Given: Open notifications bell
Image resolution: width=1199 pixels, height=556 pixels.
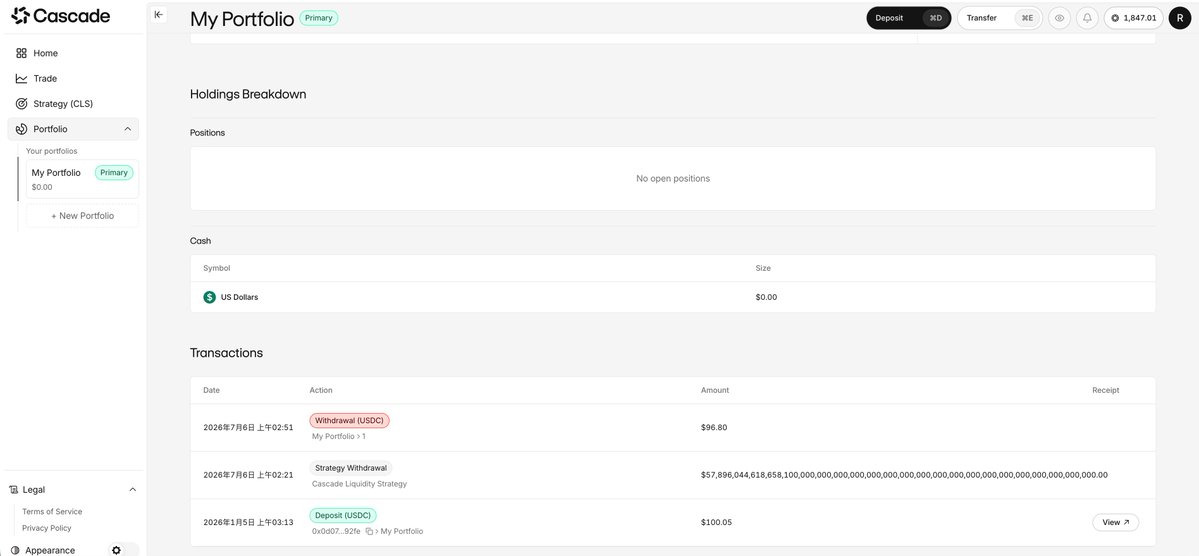Looking at the screenshot, I should click(1087, 18).
